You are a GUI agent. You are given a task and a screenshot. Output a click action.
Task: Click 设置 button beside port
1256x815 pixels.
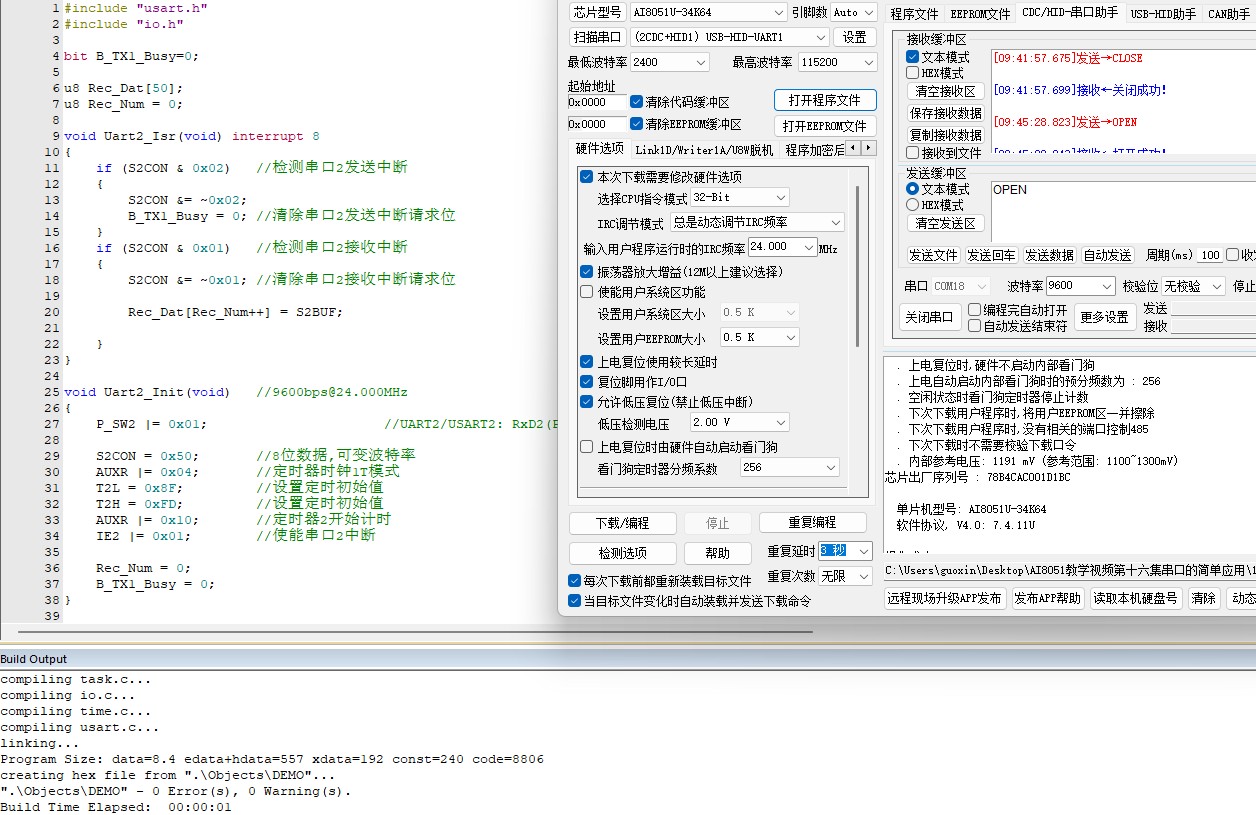[855, 37]
